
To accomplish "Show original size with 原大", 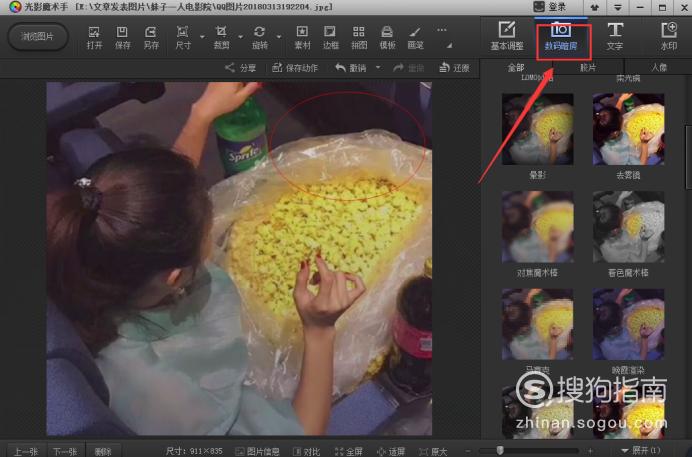I will coord(433,451).
